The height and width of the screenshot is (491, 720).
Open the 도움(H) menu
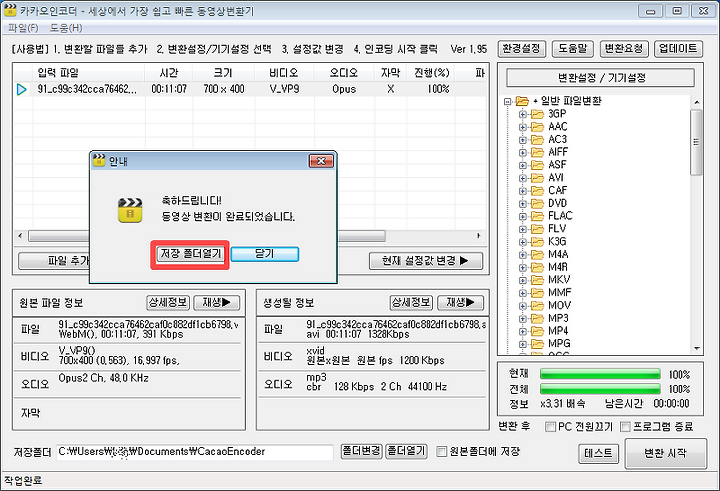(66, 28)
